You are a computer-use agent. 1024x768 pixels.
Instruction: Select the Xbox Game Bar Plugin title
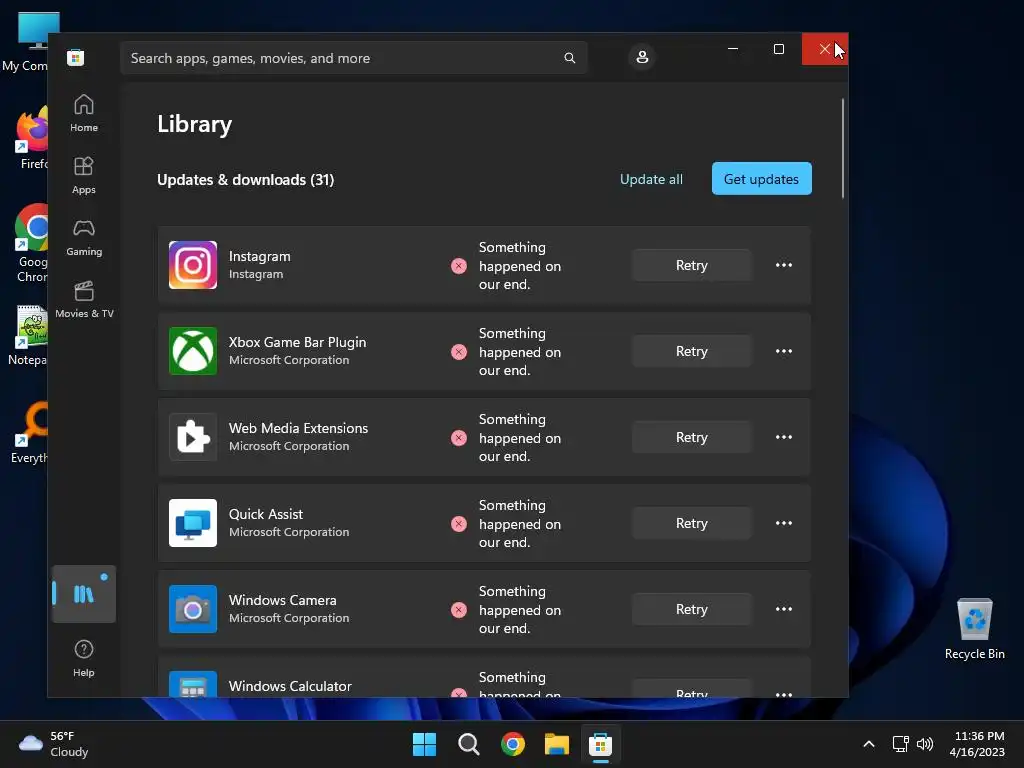coord(297,342)
